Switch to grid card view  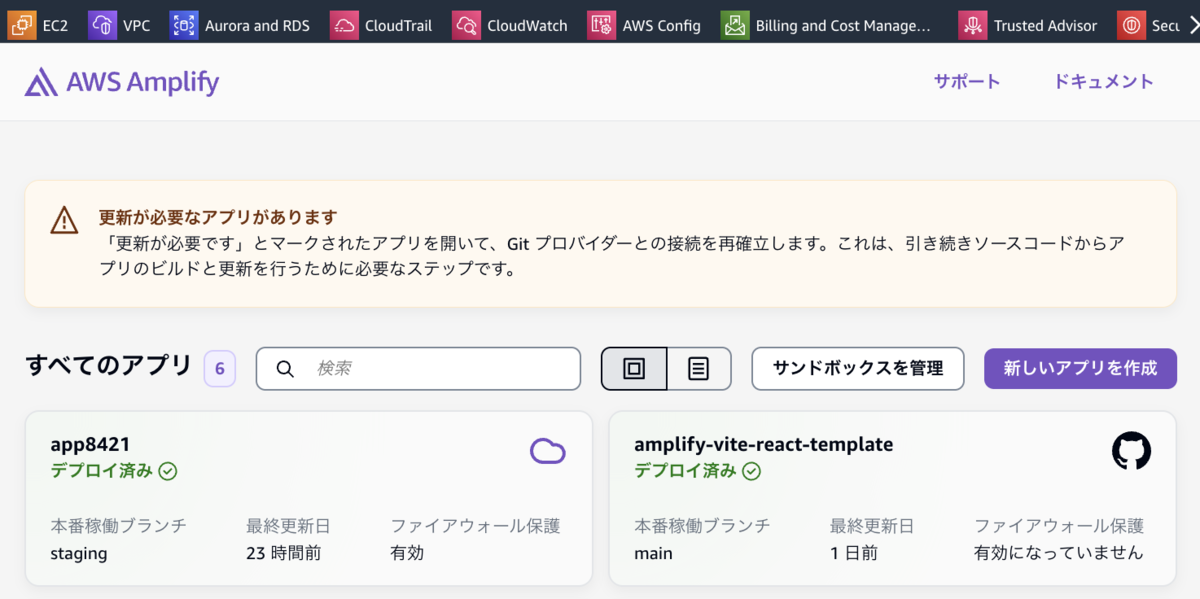[634, 369]
